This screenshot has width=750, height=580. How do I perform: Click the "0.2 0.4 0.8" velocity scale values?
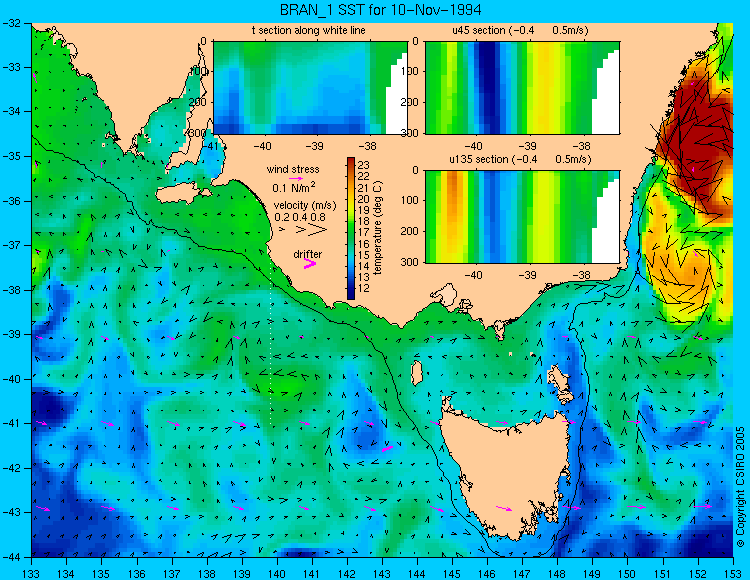point(300,217)
